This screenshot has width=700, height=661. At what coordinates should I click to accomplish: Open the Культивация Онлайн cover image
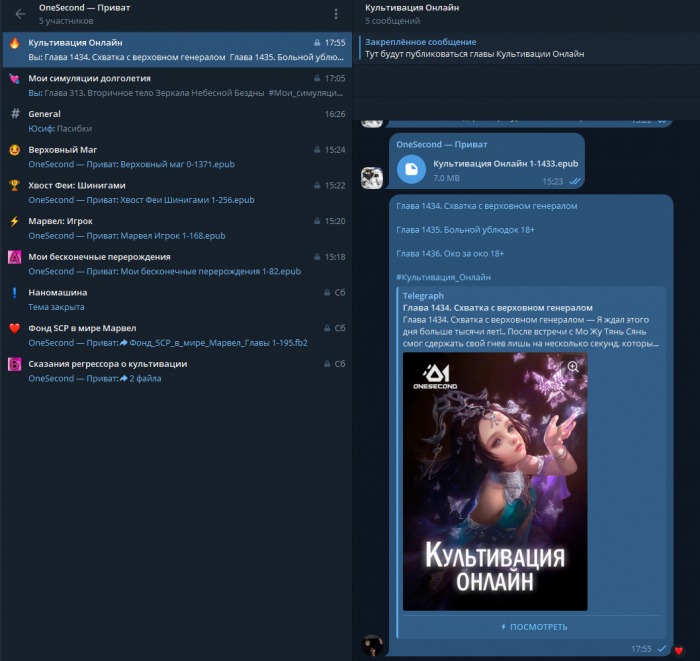tap(495, 481)
